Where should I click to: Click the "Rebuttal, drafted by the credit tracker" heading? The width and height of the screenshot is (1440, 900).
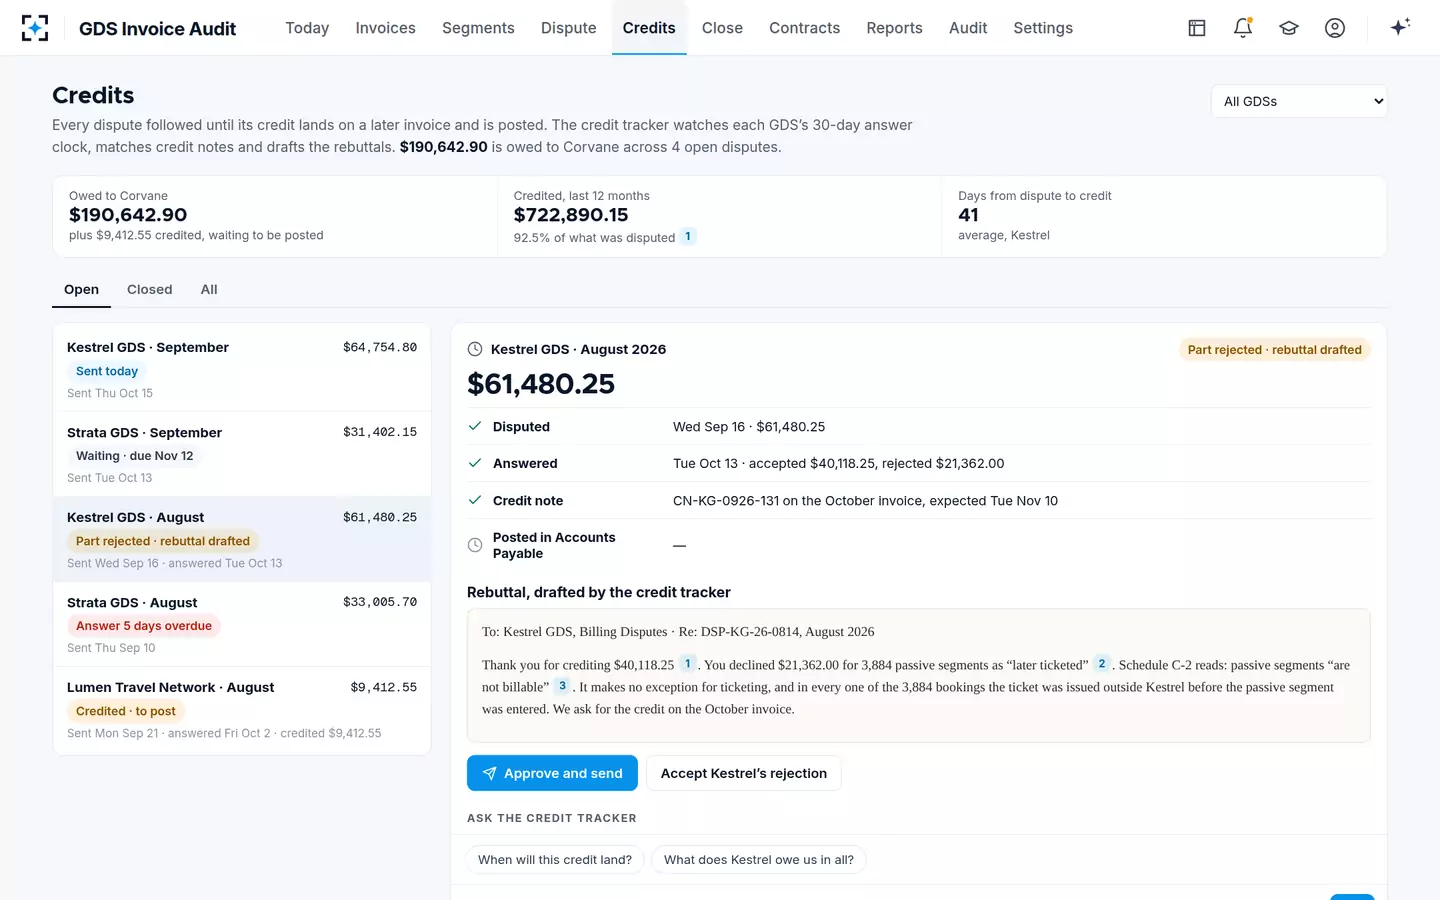599,592
